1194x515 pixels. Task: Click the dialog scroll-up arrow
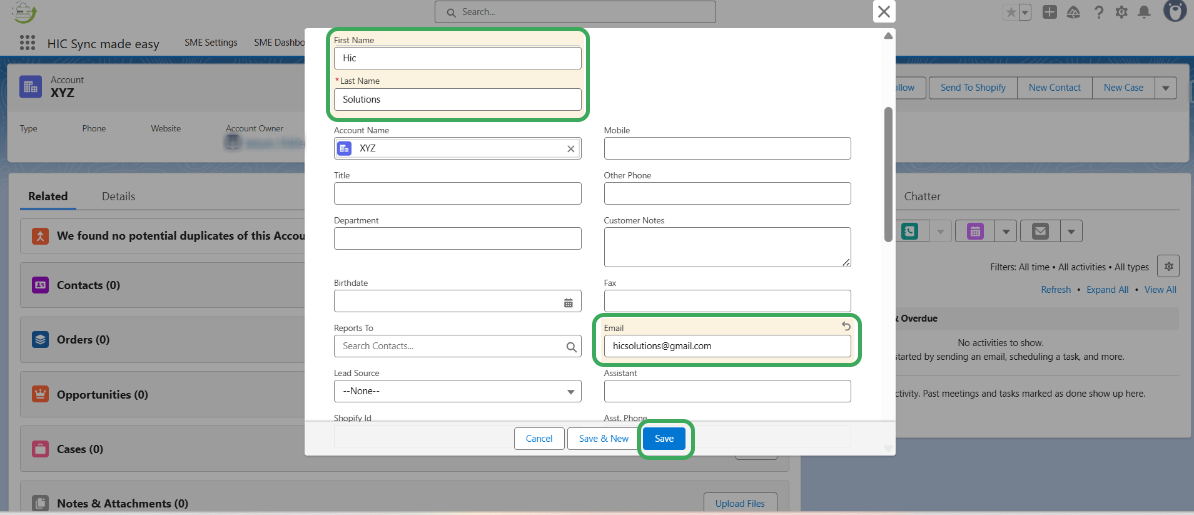point(888,36)
